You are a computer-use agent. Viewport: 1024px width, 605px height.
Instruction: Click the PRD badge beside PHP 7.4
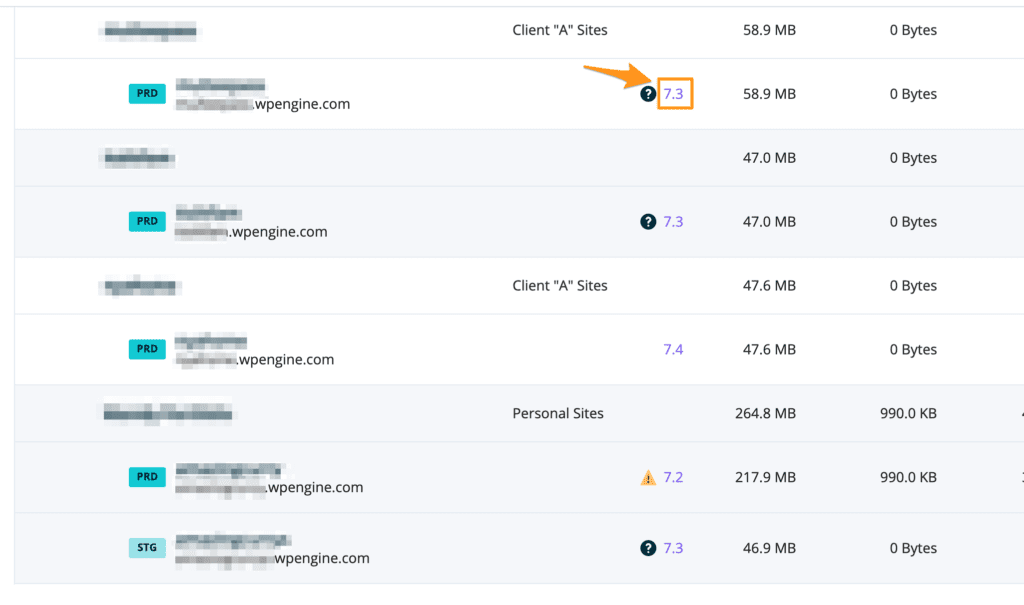147,350
